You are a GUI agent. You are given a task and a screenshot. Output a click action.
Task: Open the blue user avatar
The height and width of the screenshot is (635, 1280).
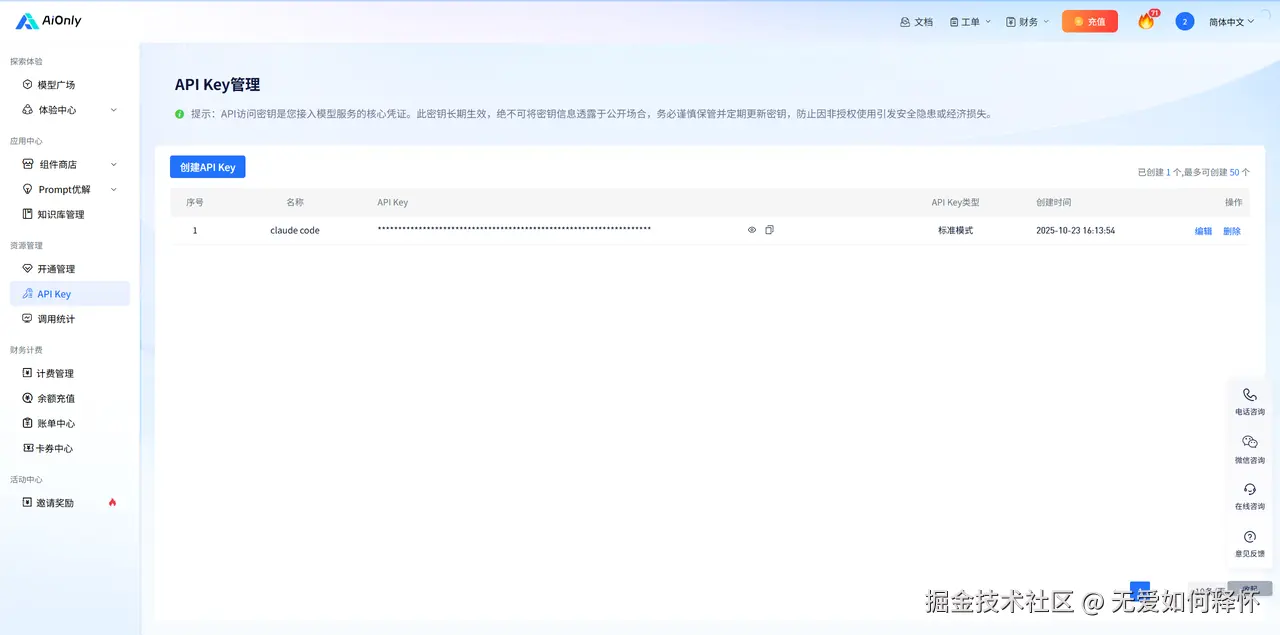[x=1185, y=21]
